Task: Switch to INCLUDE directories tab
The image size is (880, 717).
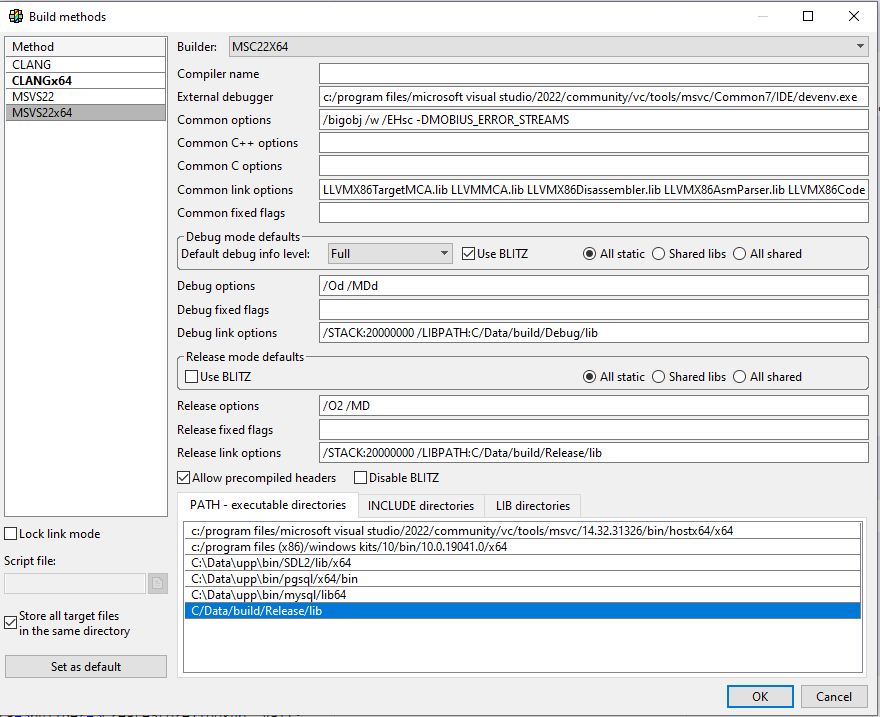Action: [x=420, y=506]
